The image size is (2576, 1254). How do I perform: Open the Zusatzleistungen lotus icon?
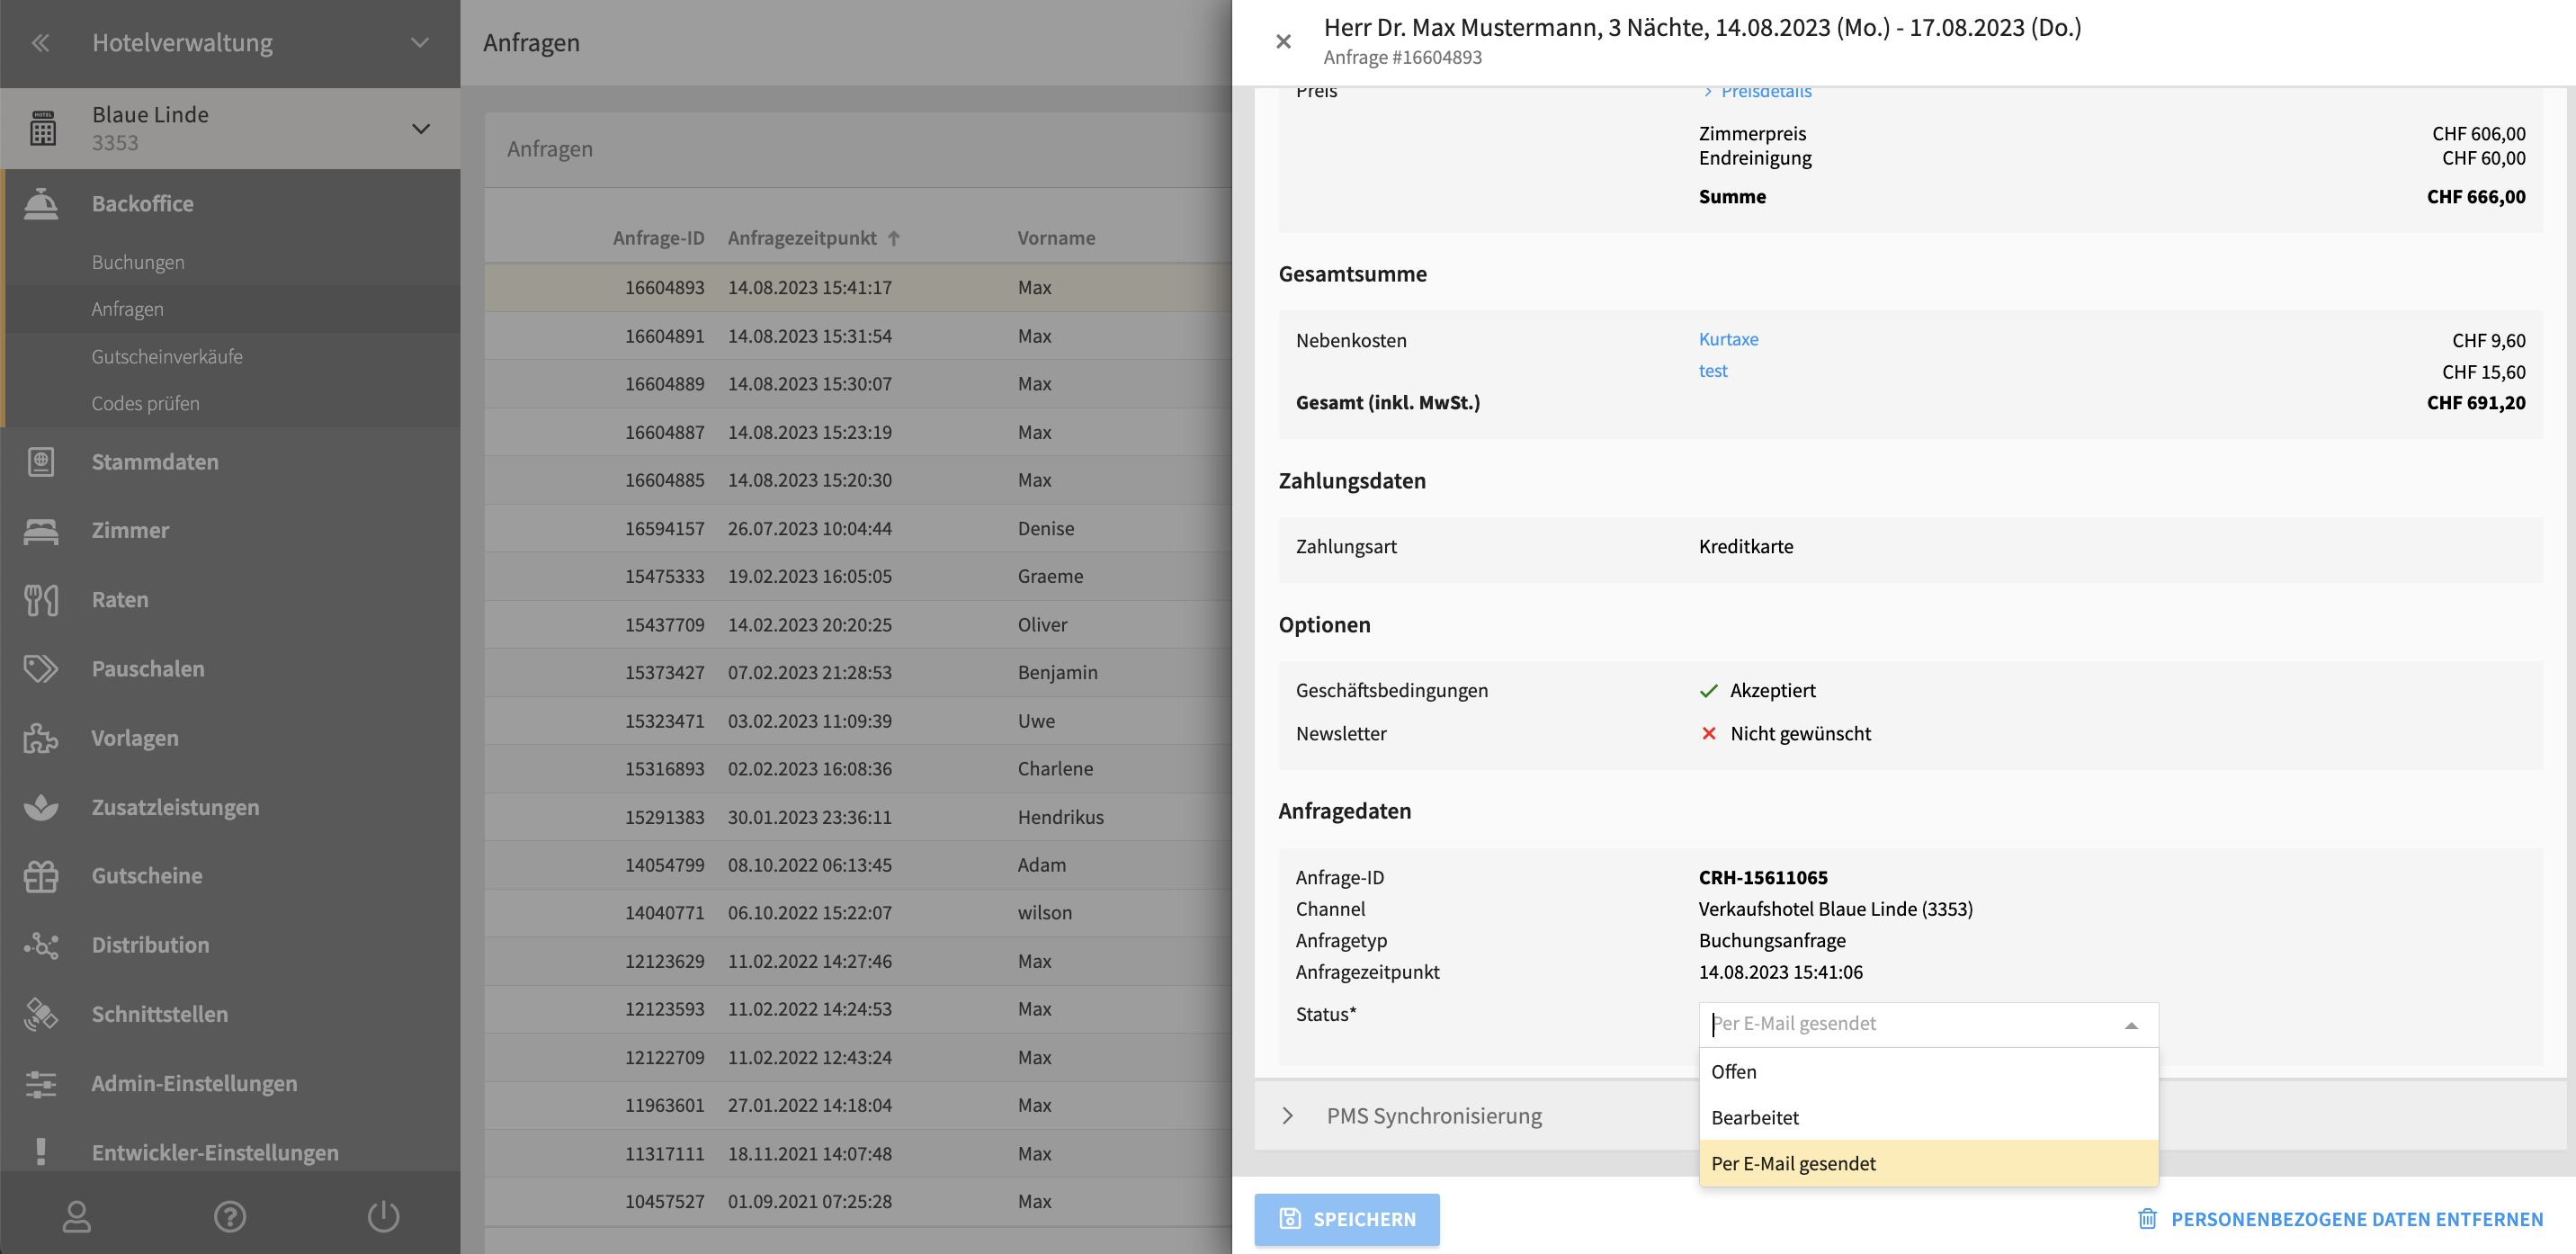(x=41, y=807)
